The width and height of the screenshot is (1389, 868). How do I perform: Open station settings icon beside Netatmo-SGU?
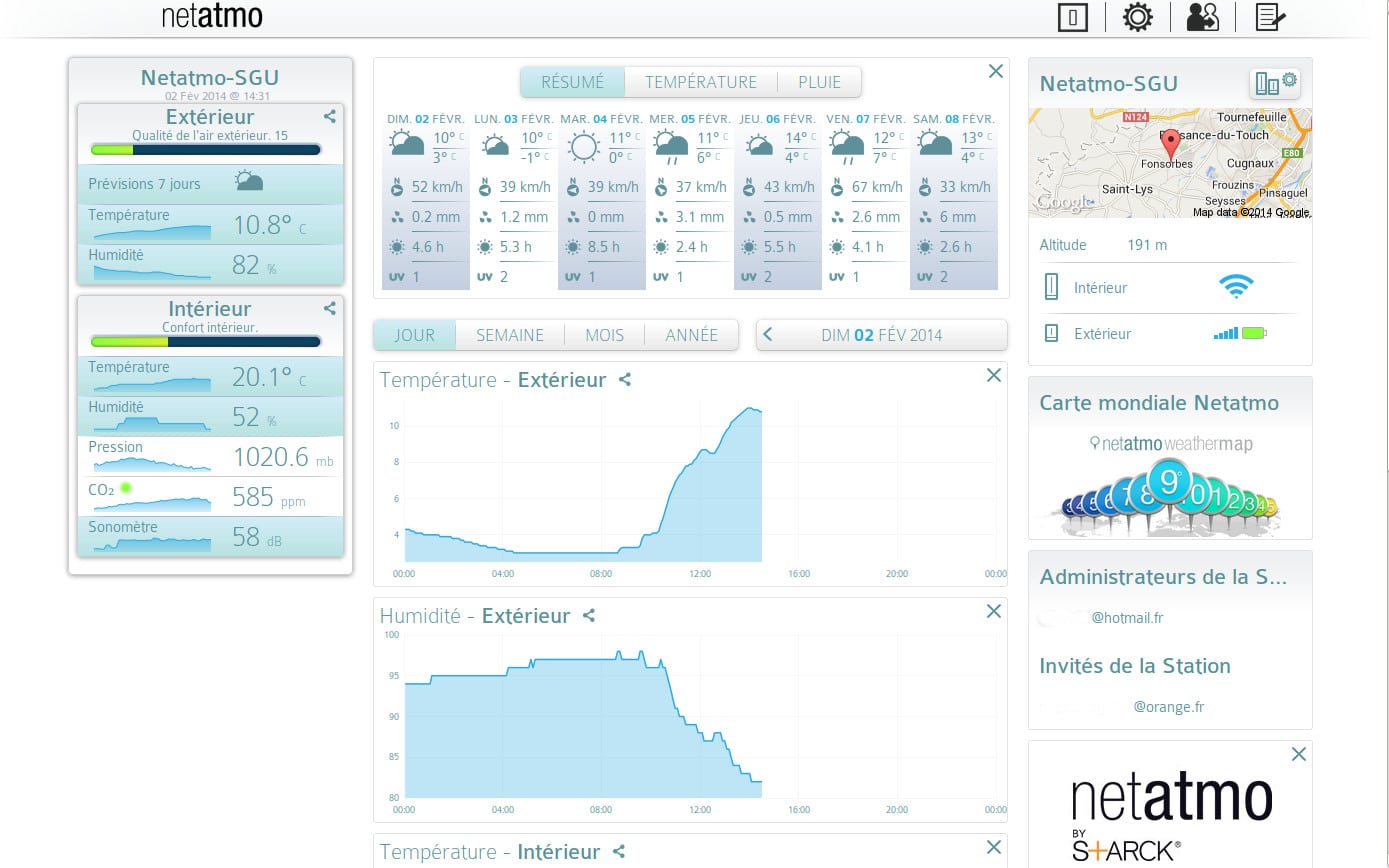(1275, 83)
